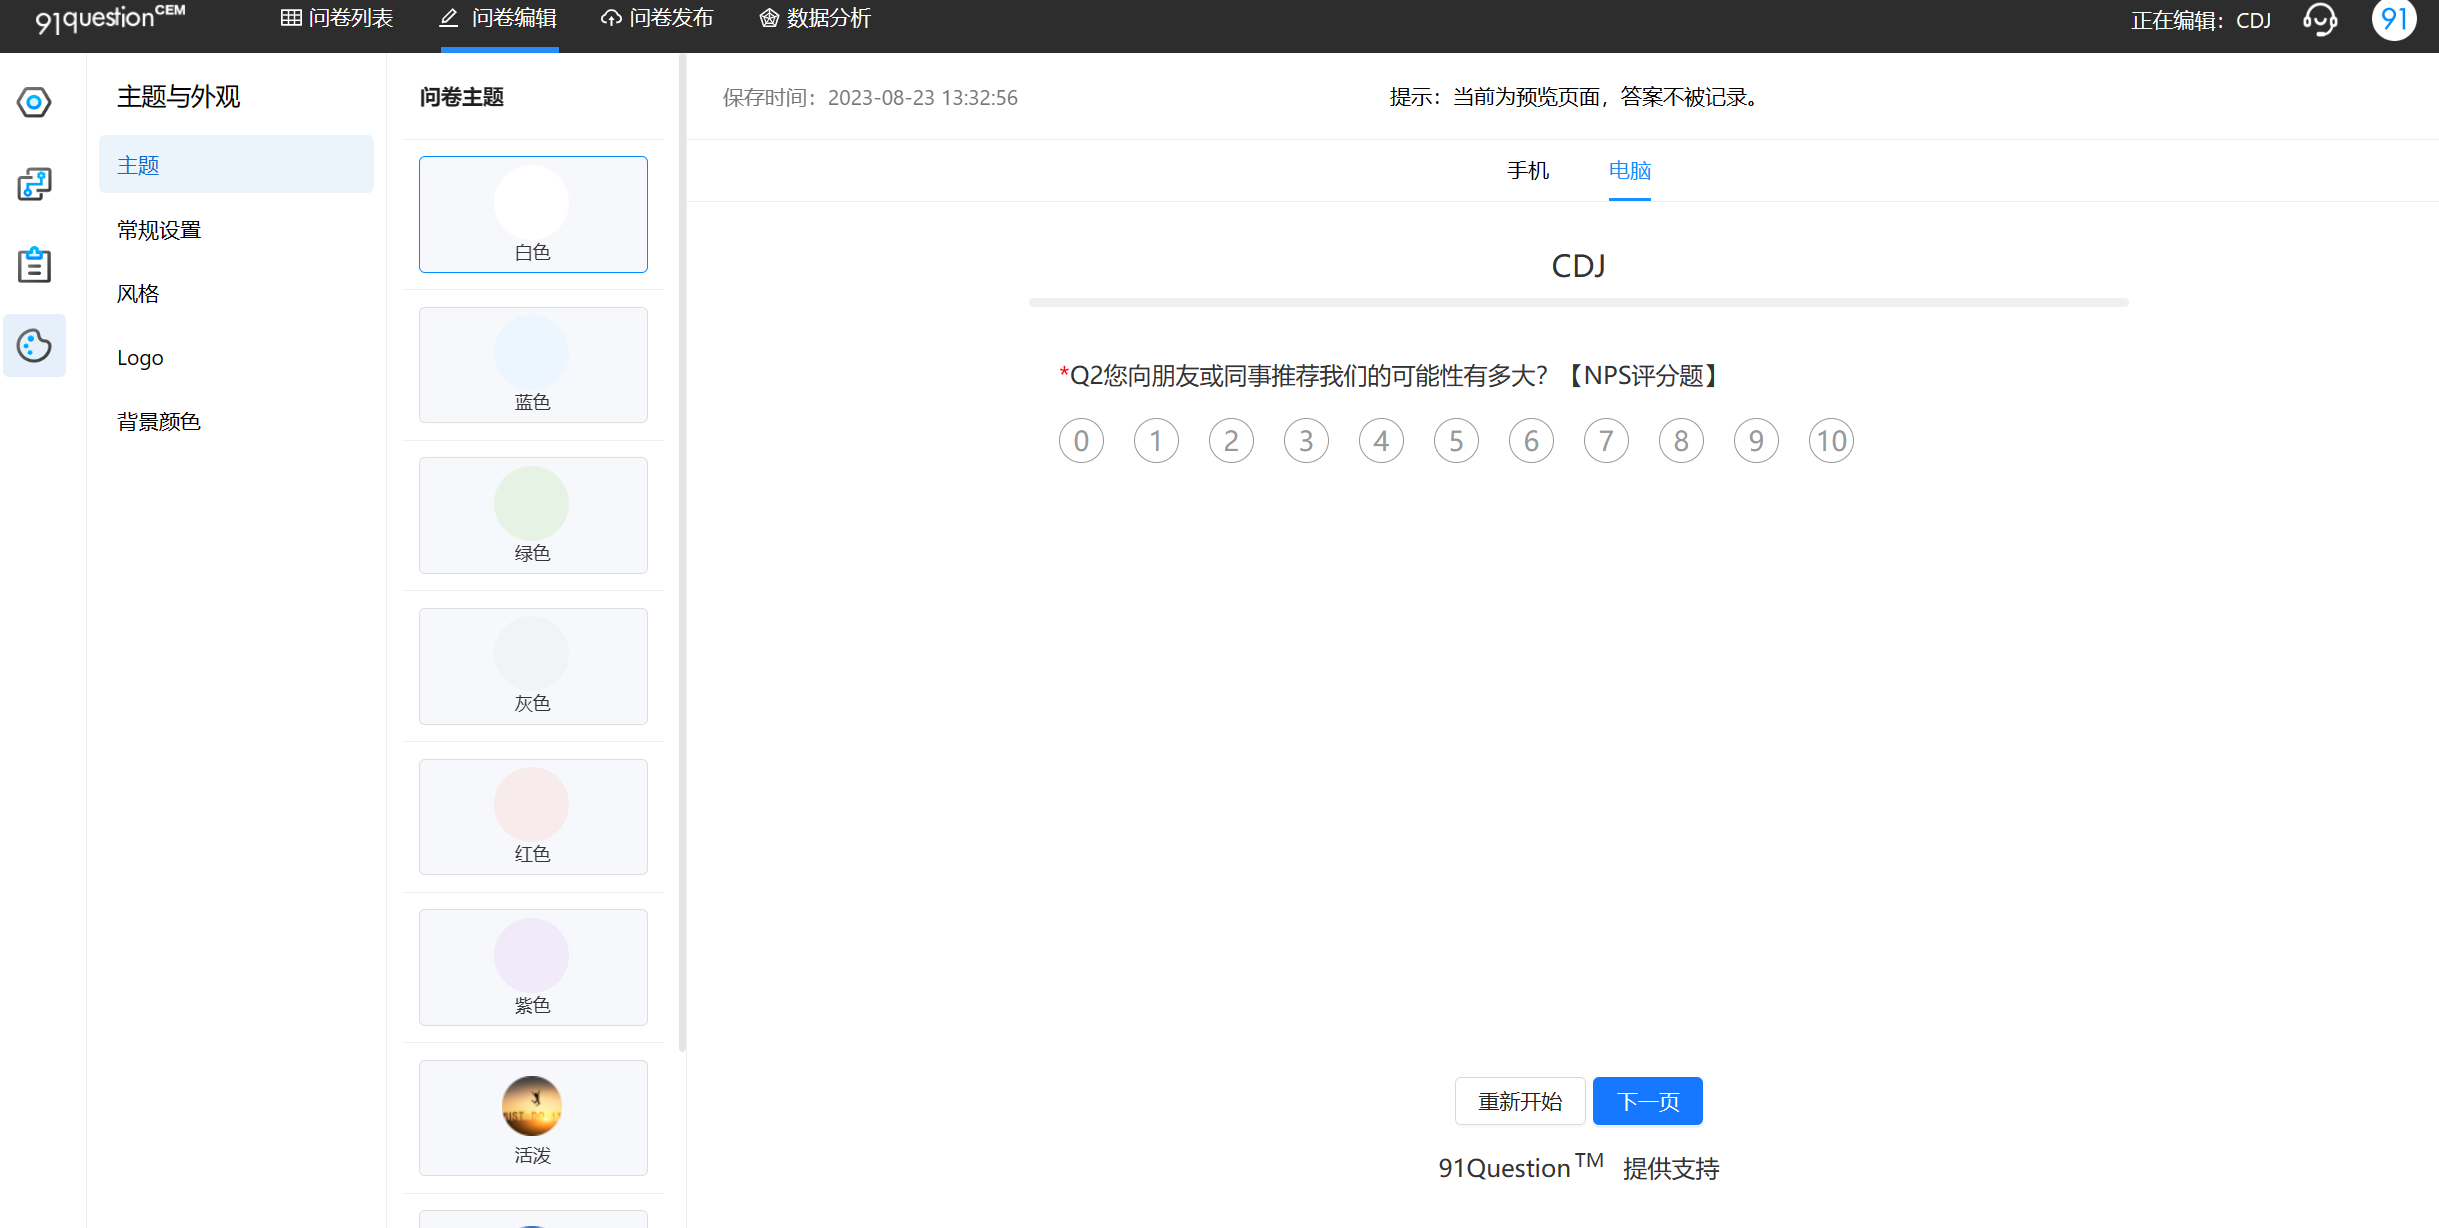This screenshot has width=2439, height=1228.
Task: Click the preview notice 提示 text
Action: (x=1576, y=97)
